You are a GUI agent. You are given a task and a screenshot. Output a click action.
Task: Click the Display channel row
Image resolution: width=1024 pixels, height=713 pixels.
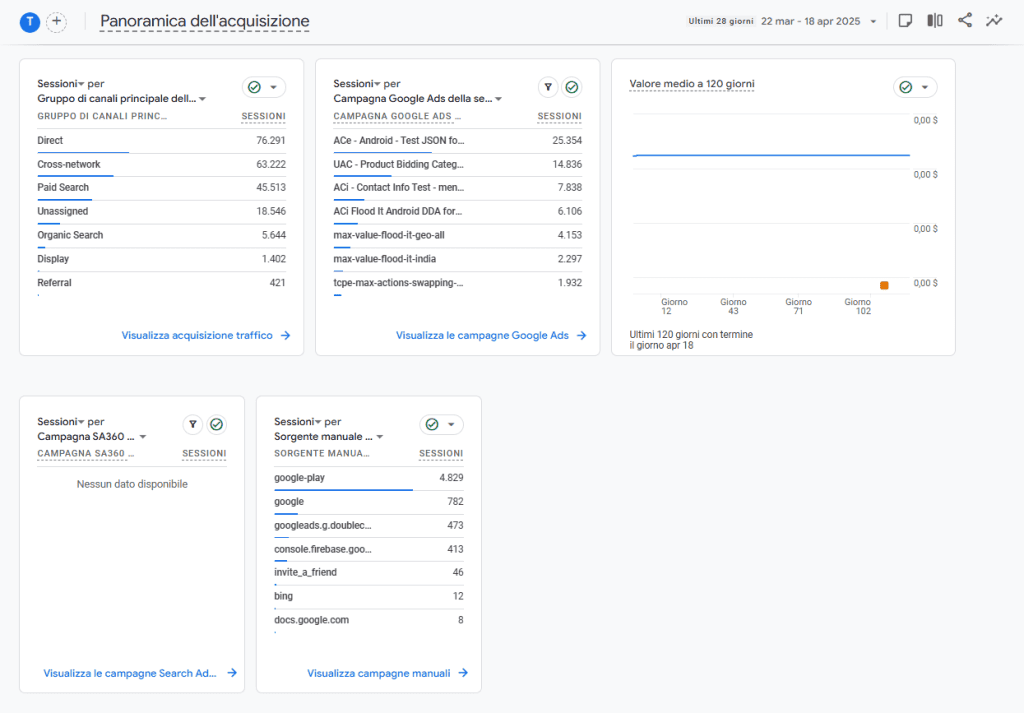tap(161, 259)
